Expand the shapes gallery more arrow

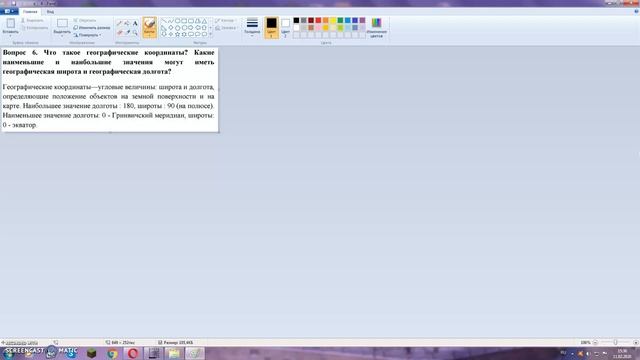point(211,34)
